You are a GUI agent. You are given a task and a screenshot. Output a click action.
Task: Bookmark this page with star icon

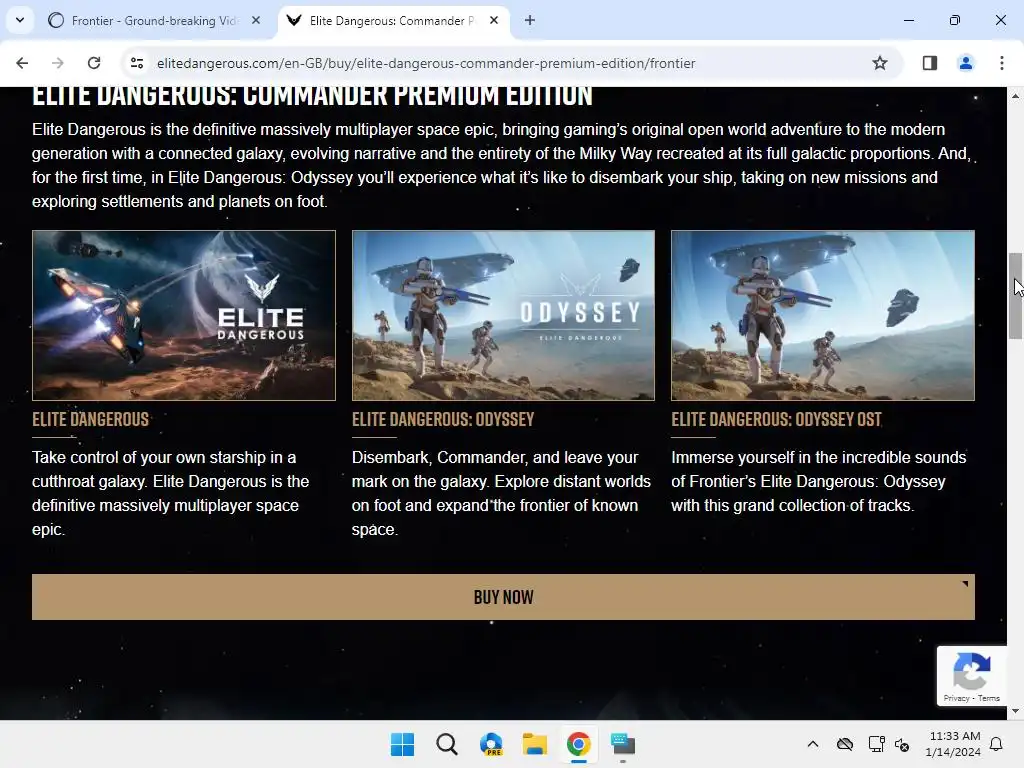[x=880, y=63]
